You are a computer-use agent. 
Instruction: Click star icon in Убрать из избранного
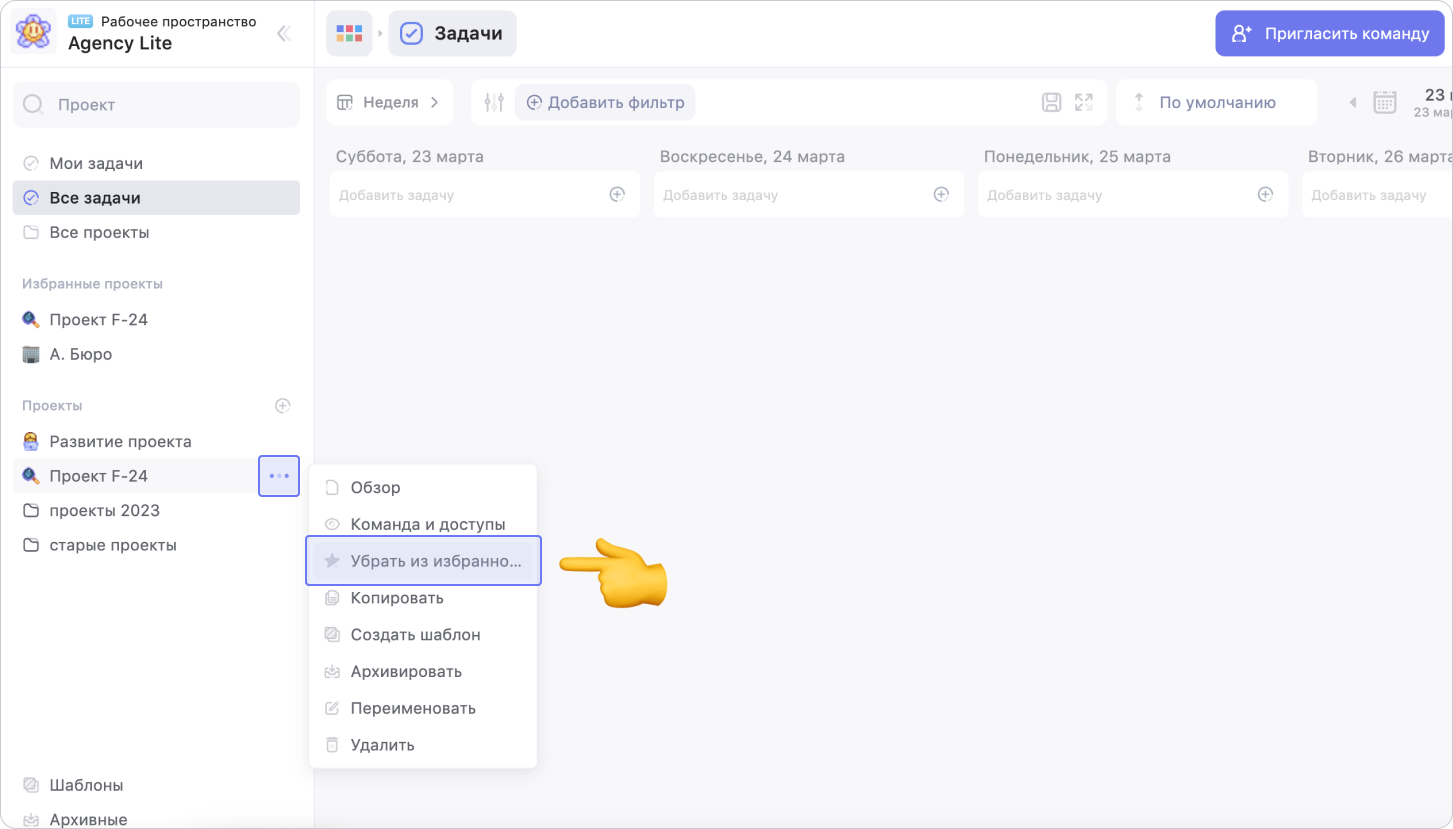(x=332, y=561)
